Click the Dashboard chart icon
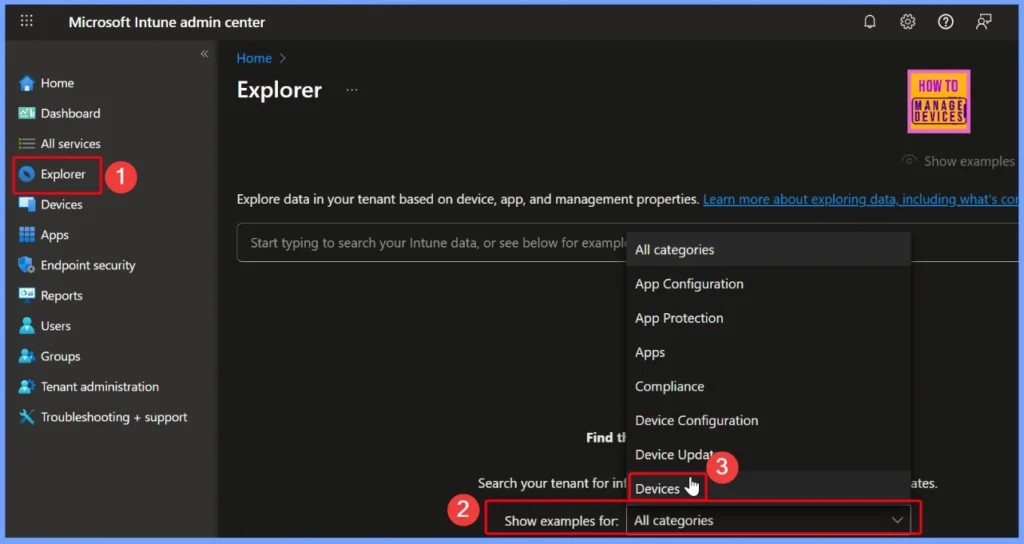 pos(27,113)
